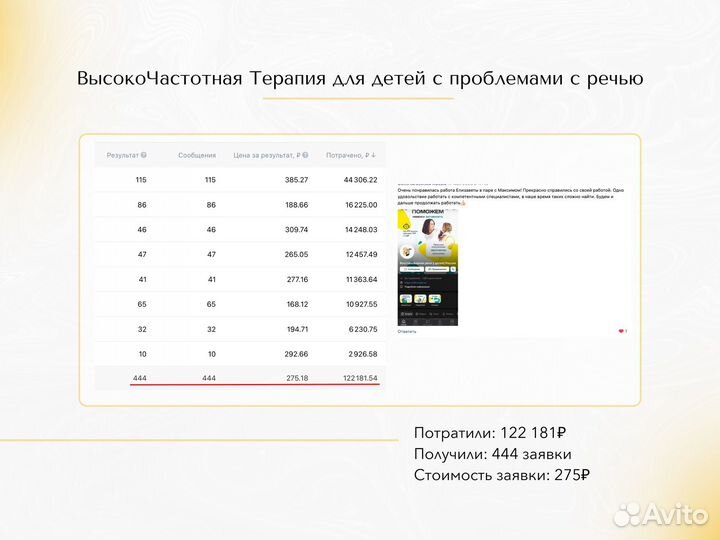Click the price value 309.74
The width and height of the screenshot is (720, 540).
(296, 230)
